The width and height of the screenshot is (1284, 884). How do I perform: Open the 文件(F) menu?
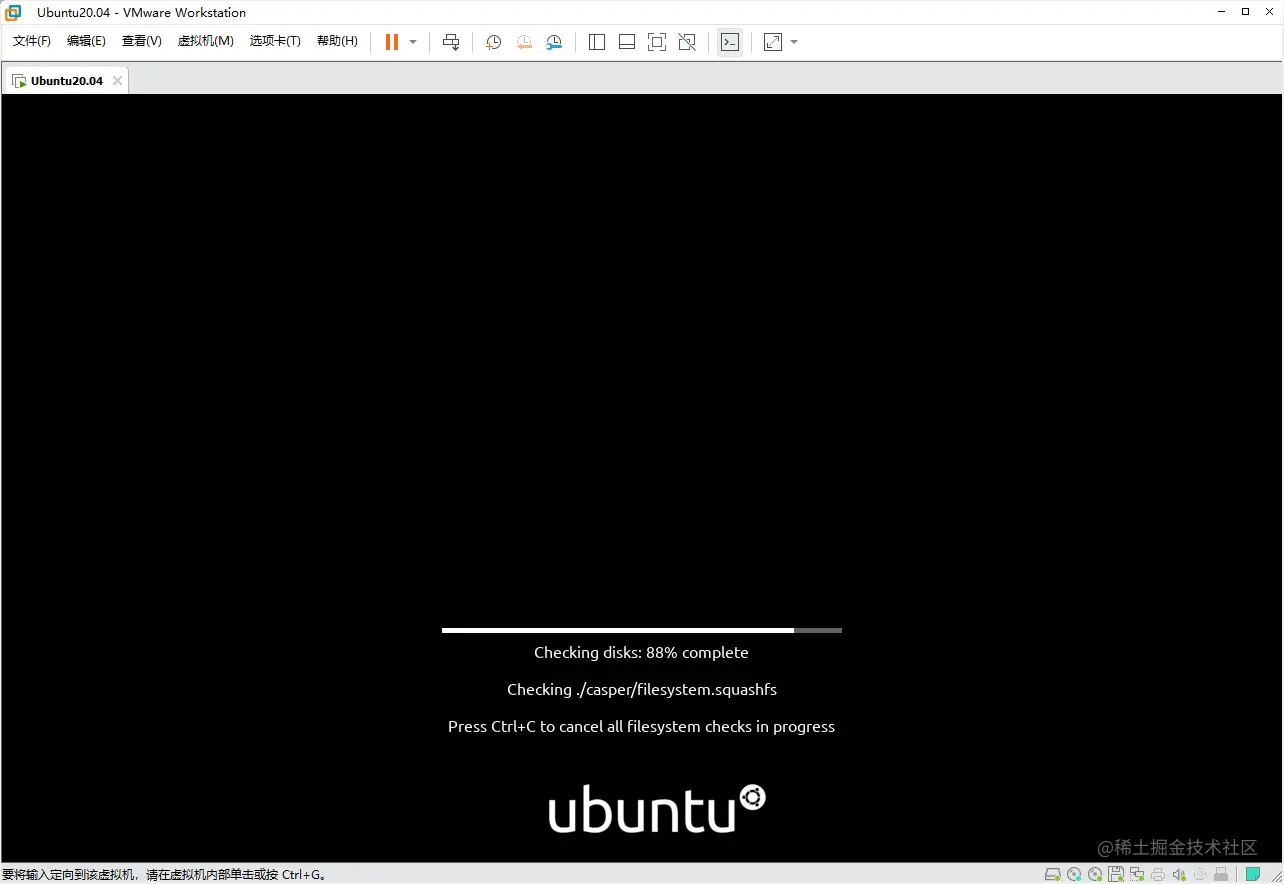coord(32,41)
